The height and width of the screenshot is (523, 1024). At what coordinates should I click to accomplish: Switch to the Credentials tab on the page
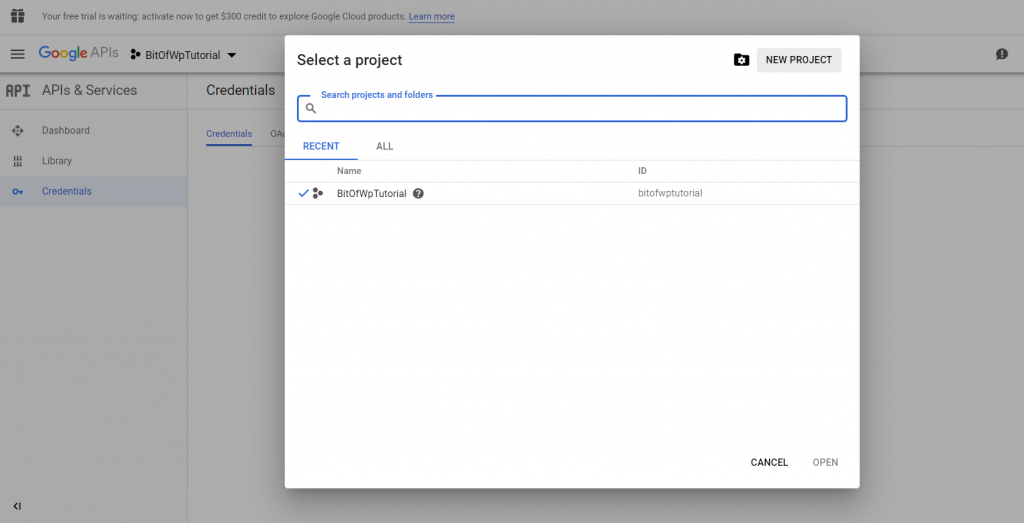coord(229,134)
